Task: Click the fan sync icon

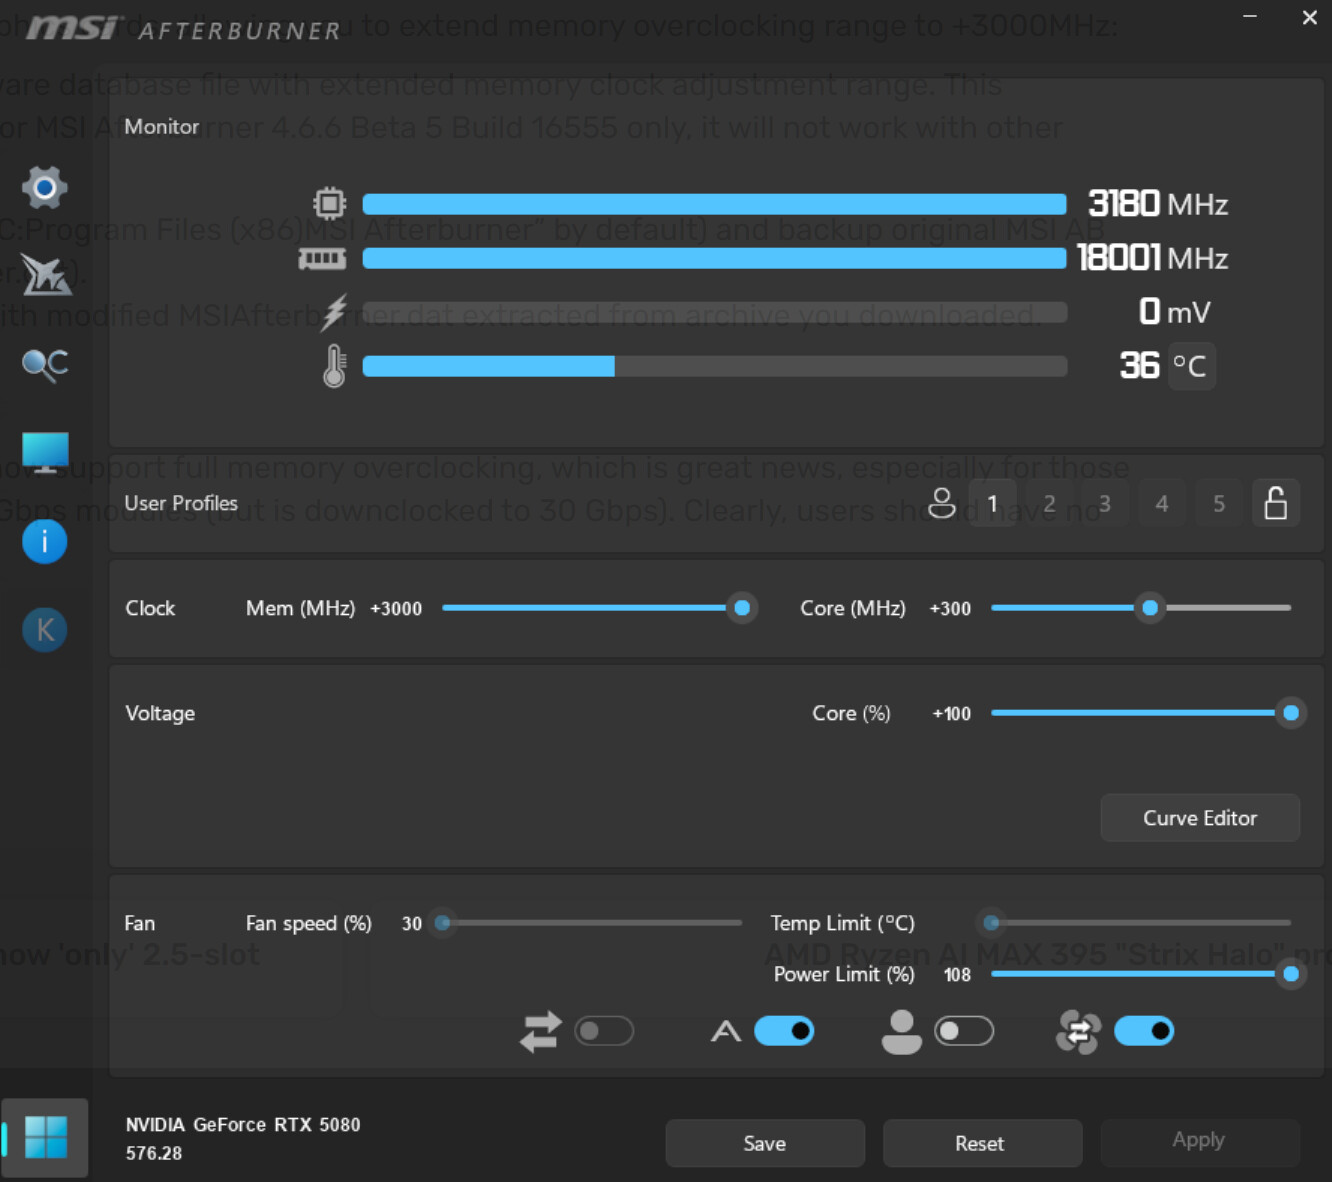Action: 1078,1032
